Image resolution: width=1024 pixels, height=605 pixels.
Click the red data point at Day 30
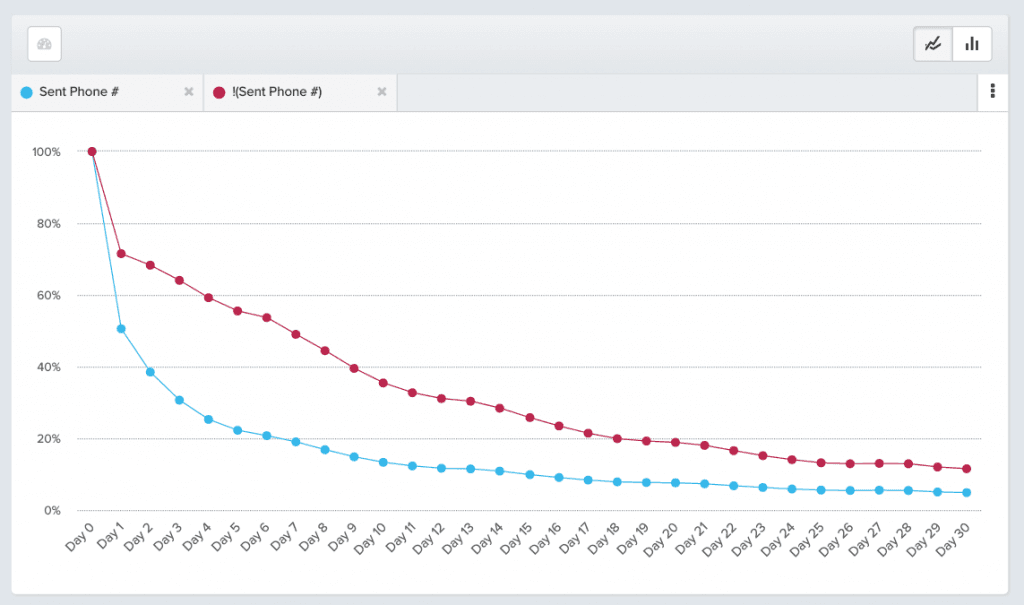966,469
